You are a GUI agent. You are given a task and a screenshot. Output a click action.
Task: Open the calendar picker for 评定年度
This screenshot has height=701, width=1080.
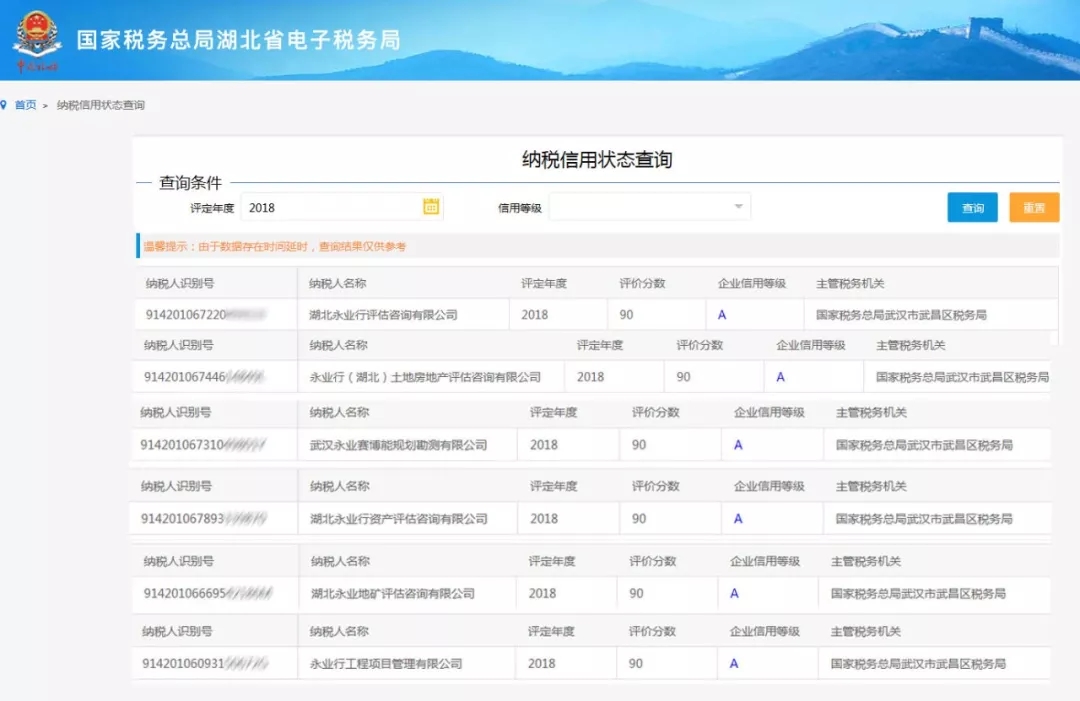tap(431, 207)
